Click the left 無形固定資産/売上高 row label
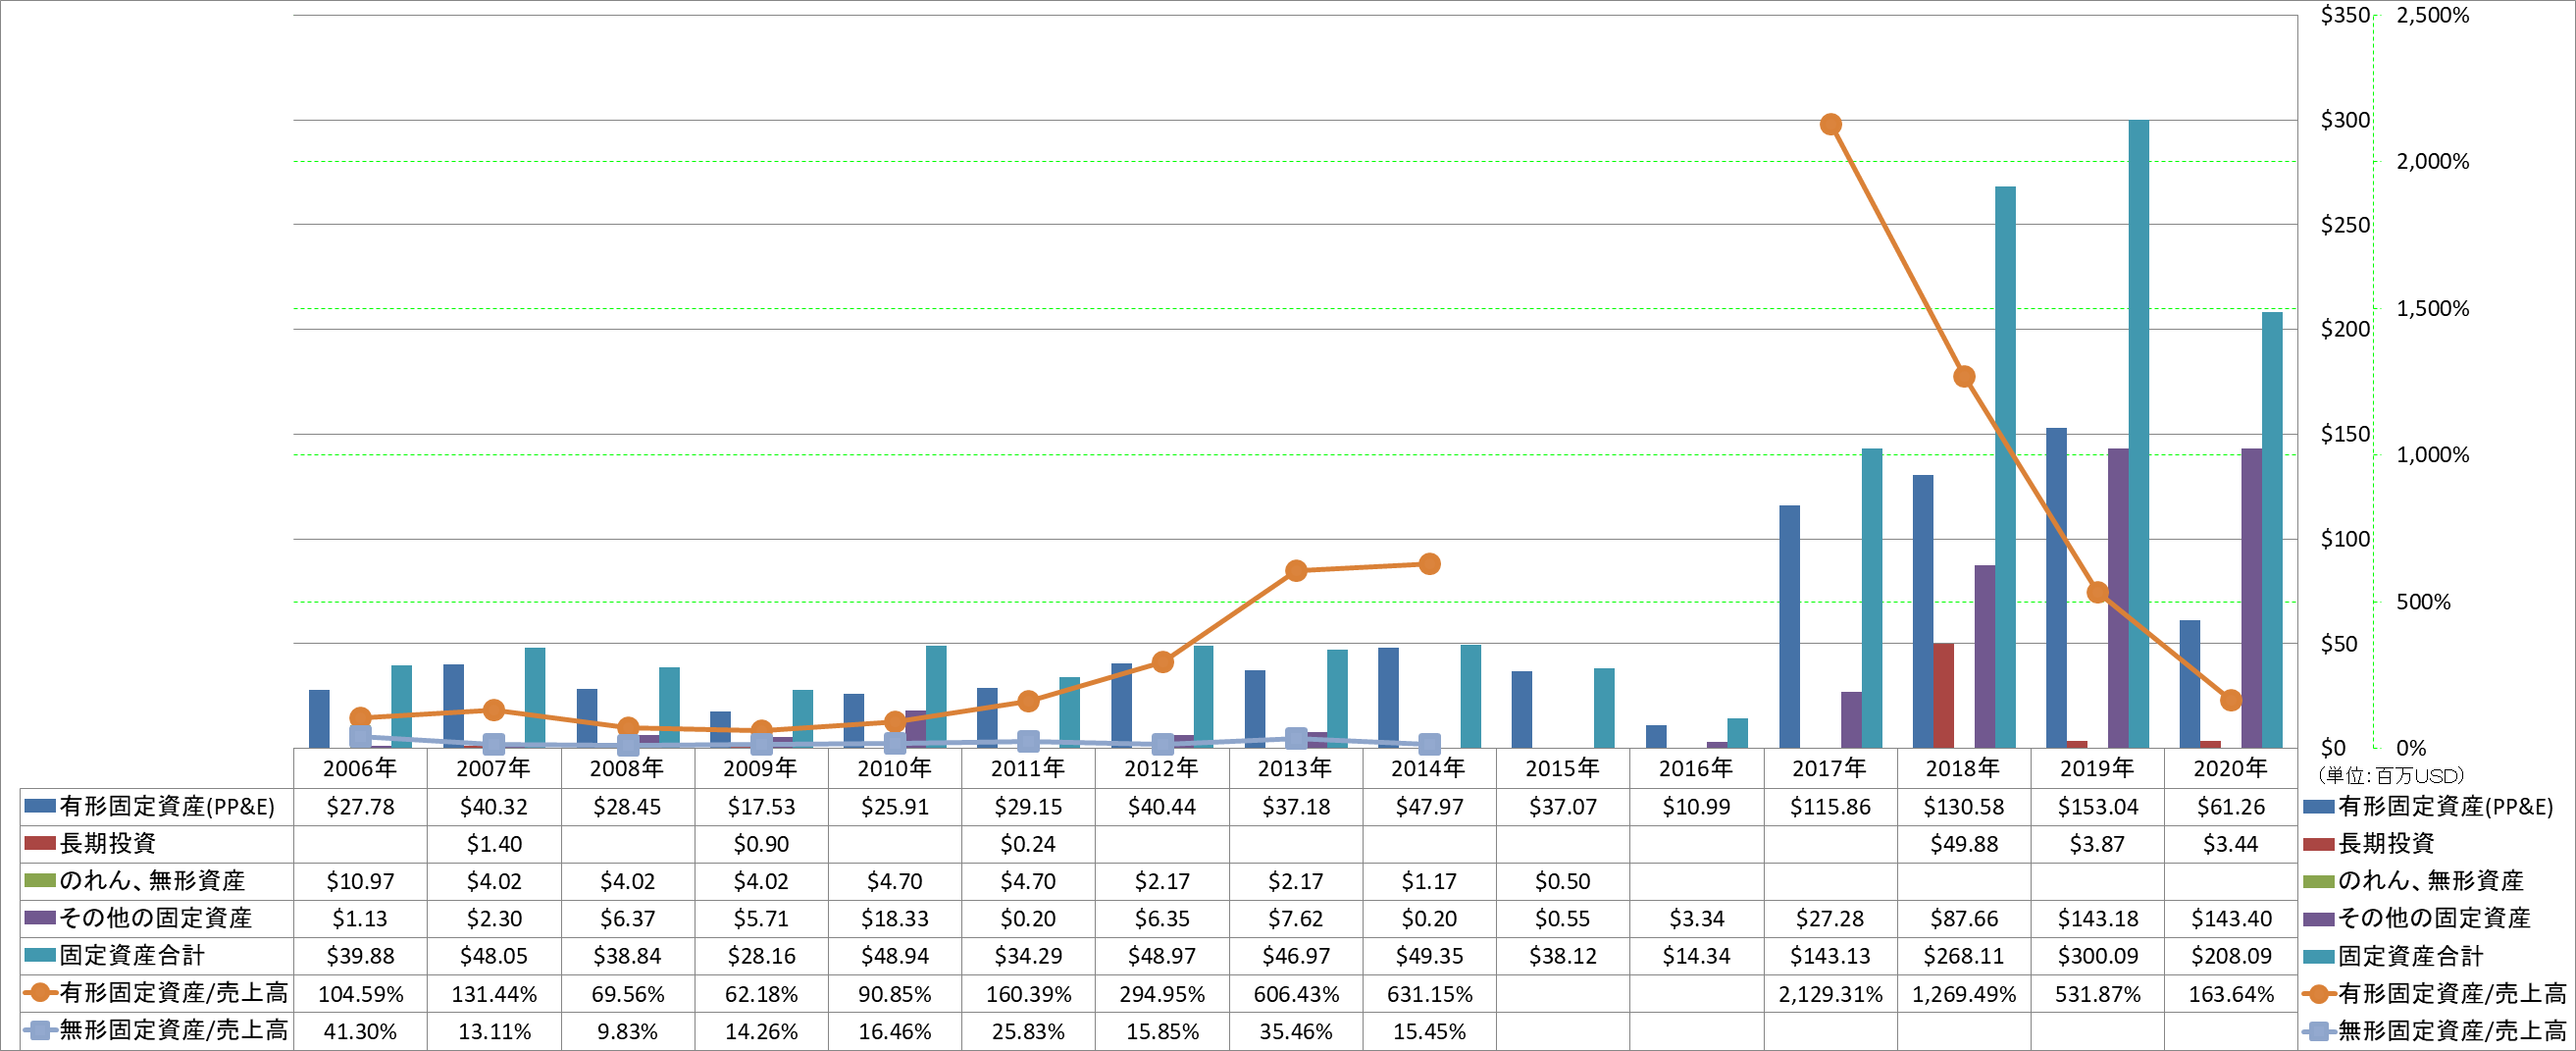The height and width of the screenshot is (1051, 2576). [173, 1030]
